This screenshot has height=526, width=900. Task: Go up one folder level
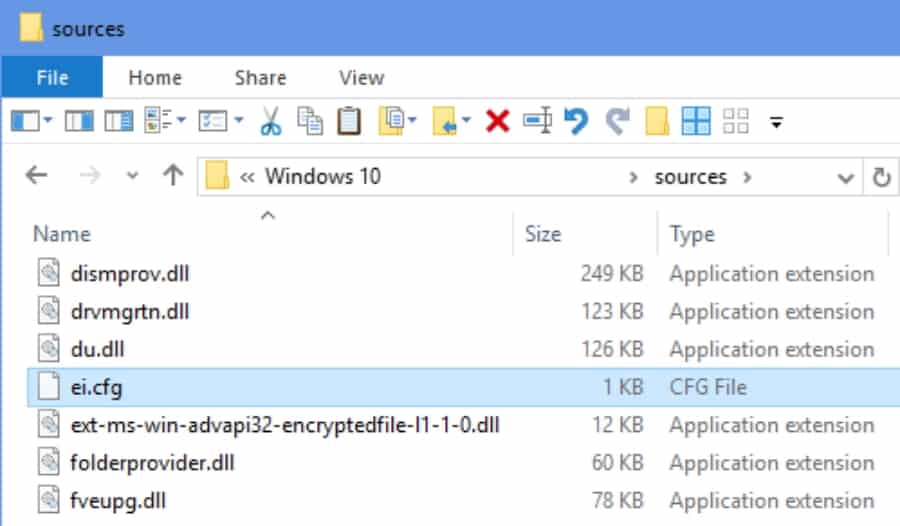(x=173, y=175)
